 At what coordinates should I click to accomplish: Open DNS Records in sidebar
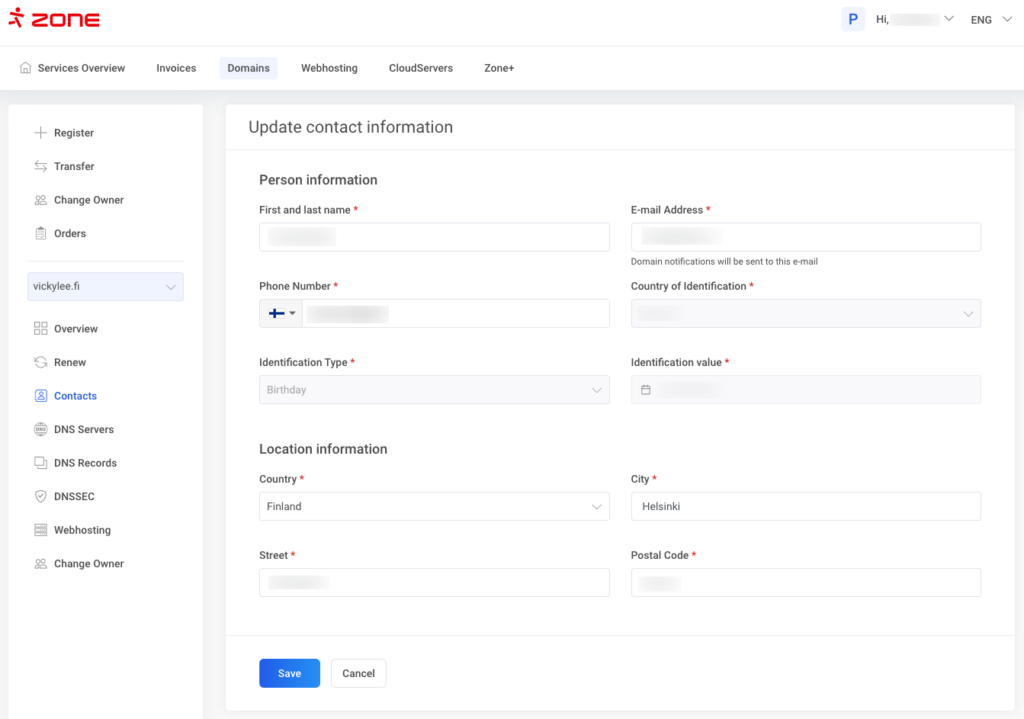(x=85, y=463)
